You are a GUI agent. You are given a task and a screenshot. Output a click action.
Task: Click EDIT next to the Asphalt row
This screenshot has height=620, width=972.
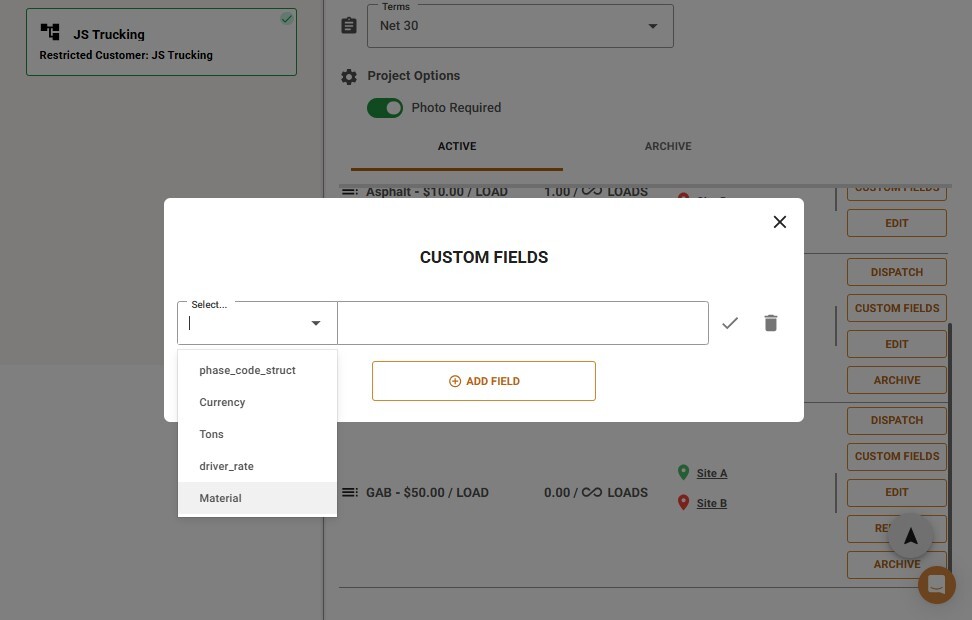pos(896,223)
